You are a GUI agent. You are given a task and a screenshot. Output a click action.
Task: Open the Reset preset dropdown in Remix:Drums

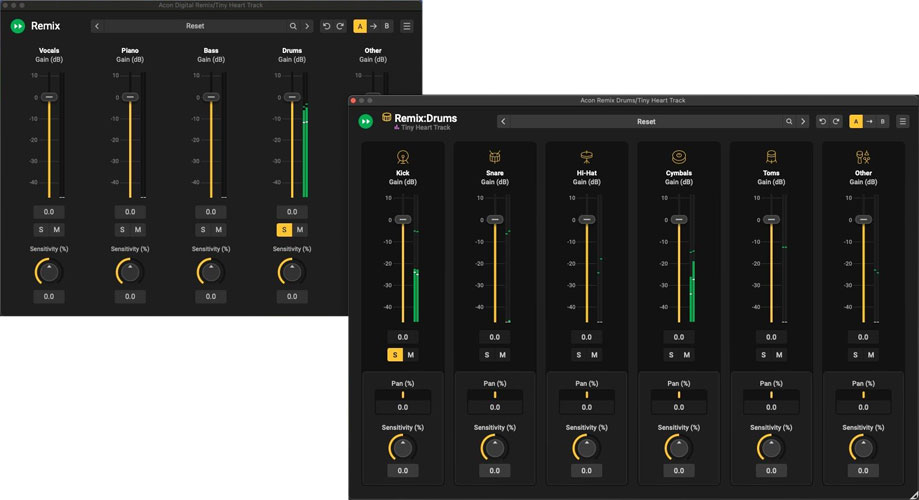pyautogui.click(x=646, y=122)
